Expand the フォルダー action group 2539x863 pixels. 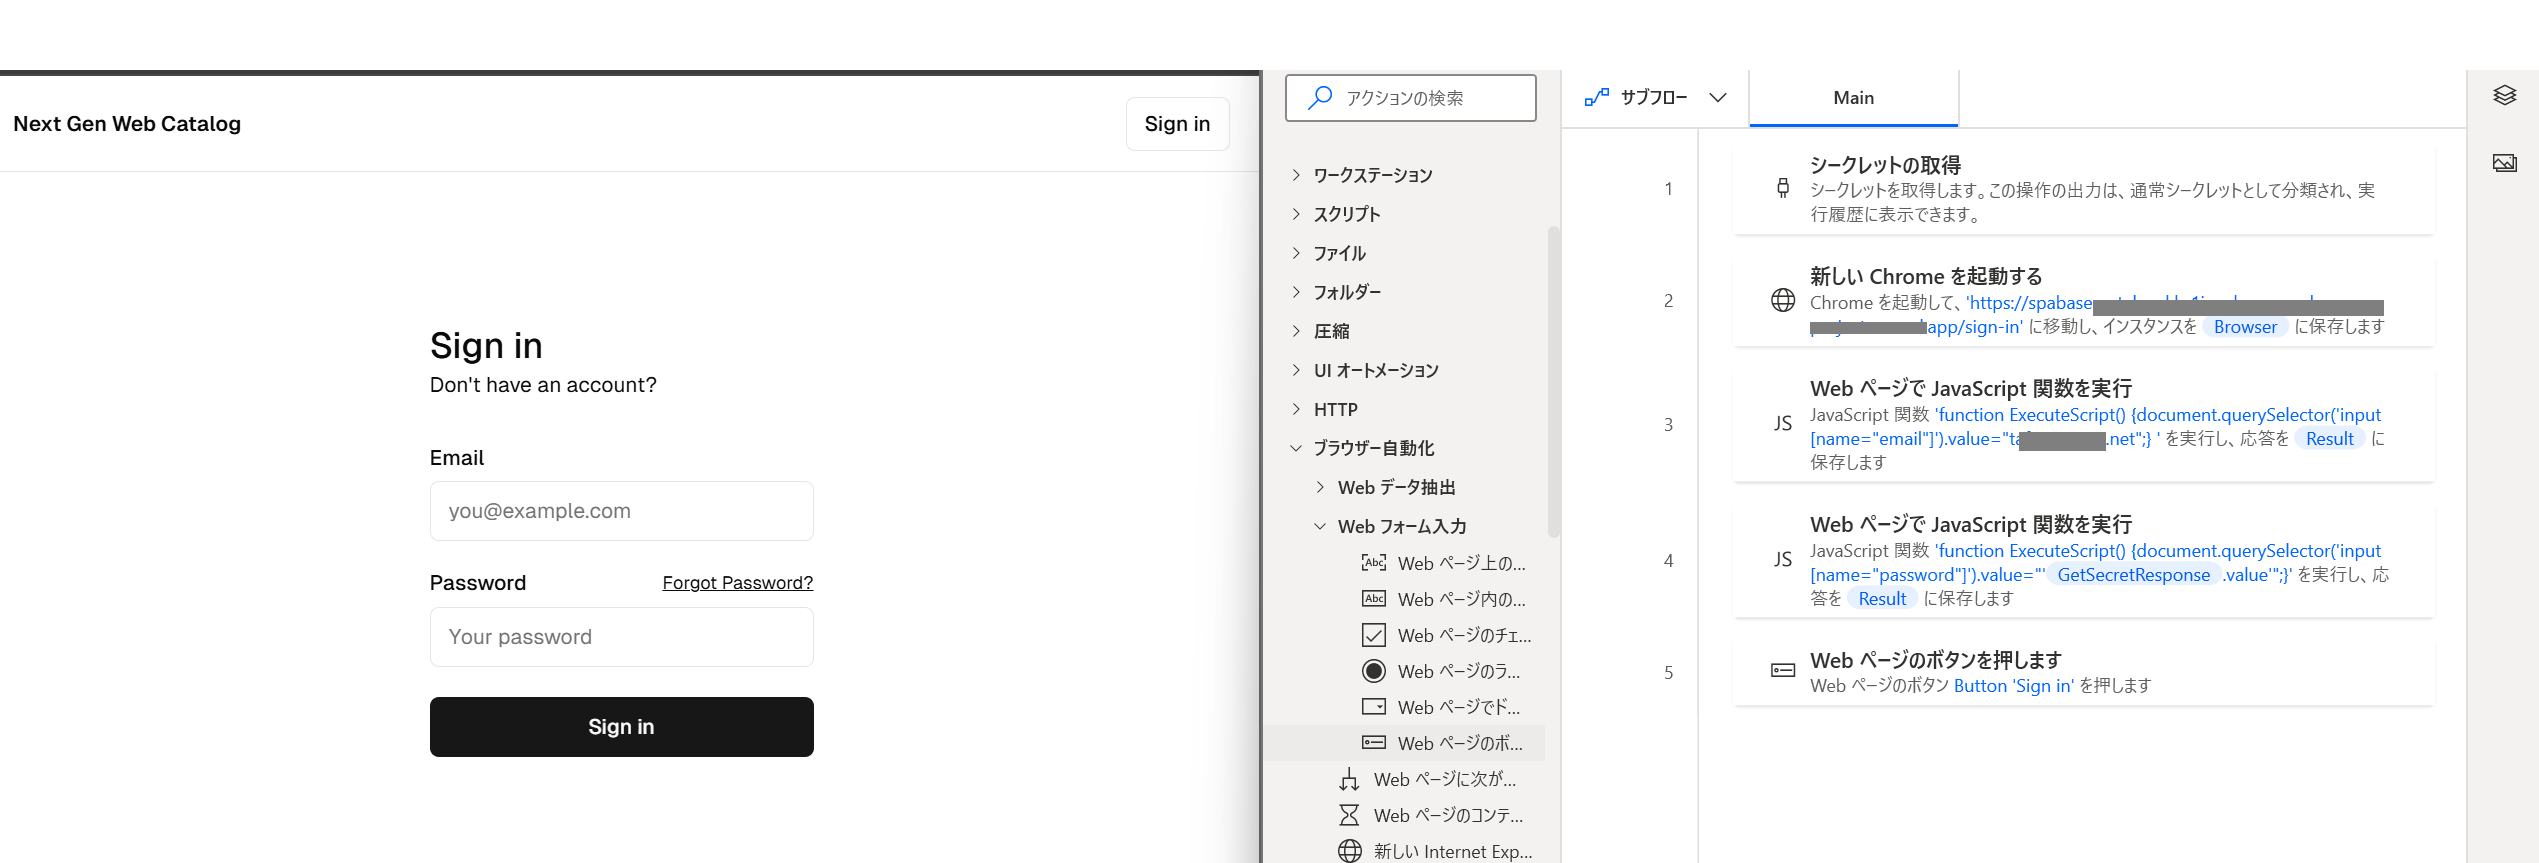pos(1296,292)
